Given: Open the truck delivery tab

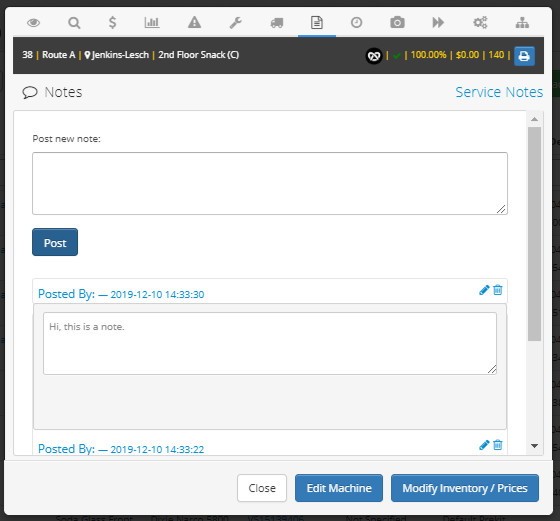Looking at the screenshot, I should tap(277, 23).
